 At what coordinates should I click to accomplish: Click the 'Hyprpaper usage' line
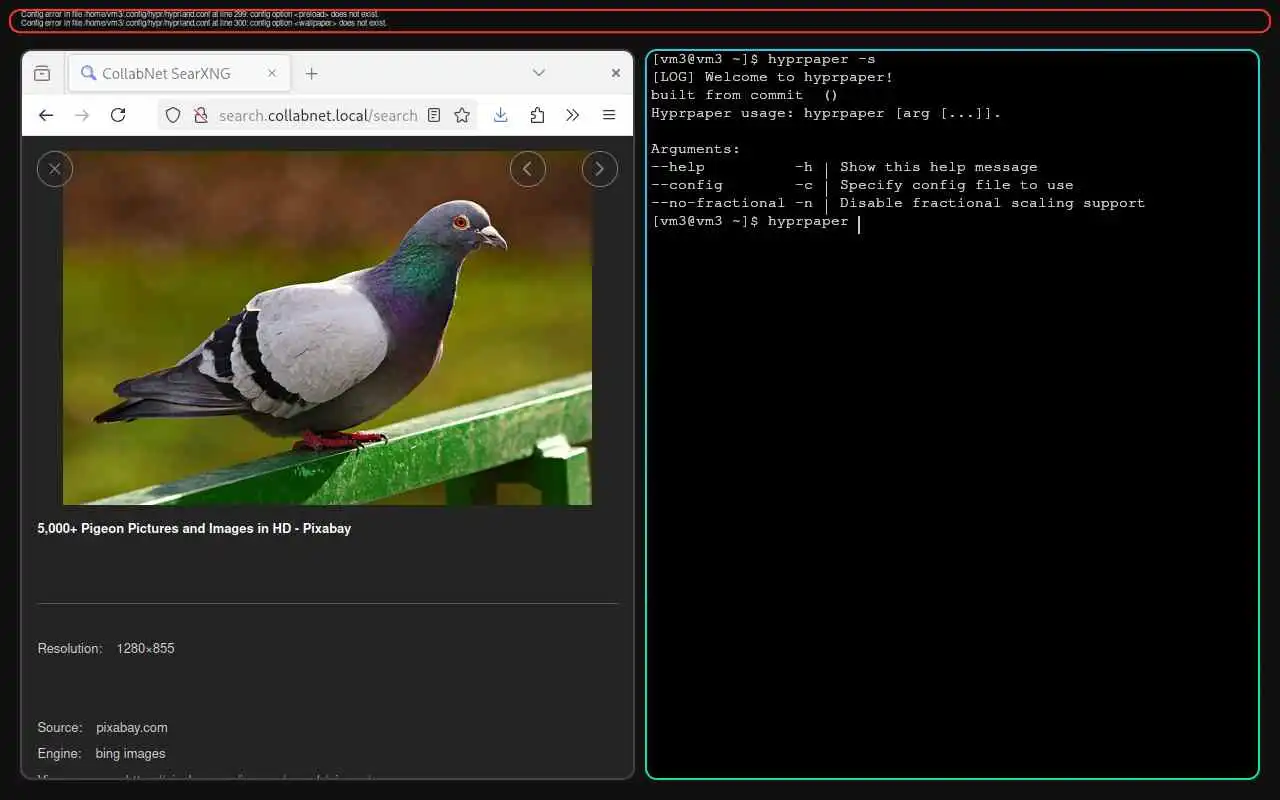coord(826,113)
